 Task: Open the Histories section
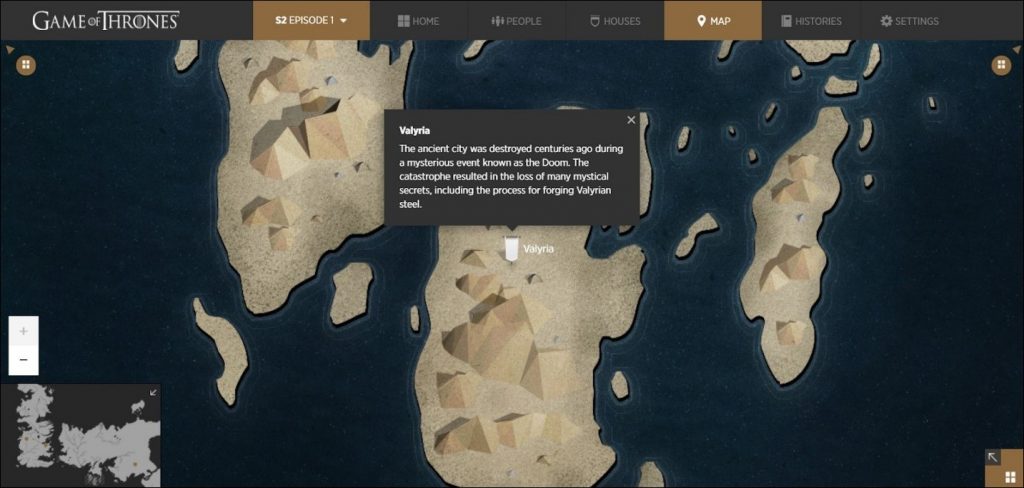point(811,21)
